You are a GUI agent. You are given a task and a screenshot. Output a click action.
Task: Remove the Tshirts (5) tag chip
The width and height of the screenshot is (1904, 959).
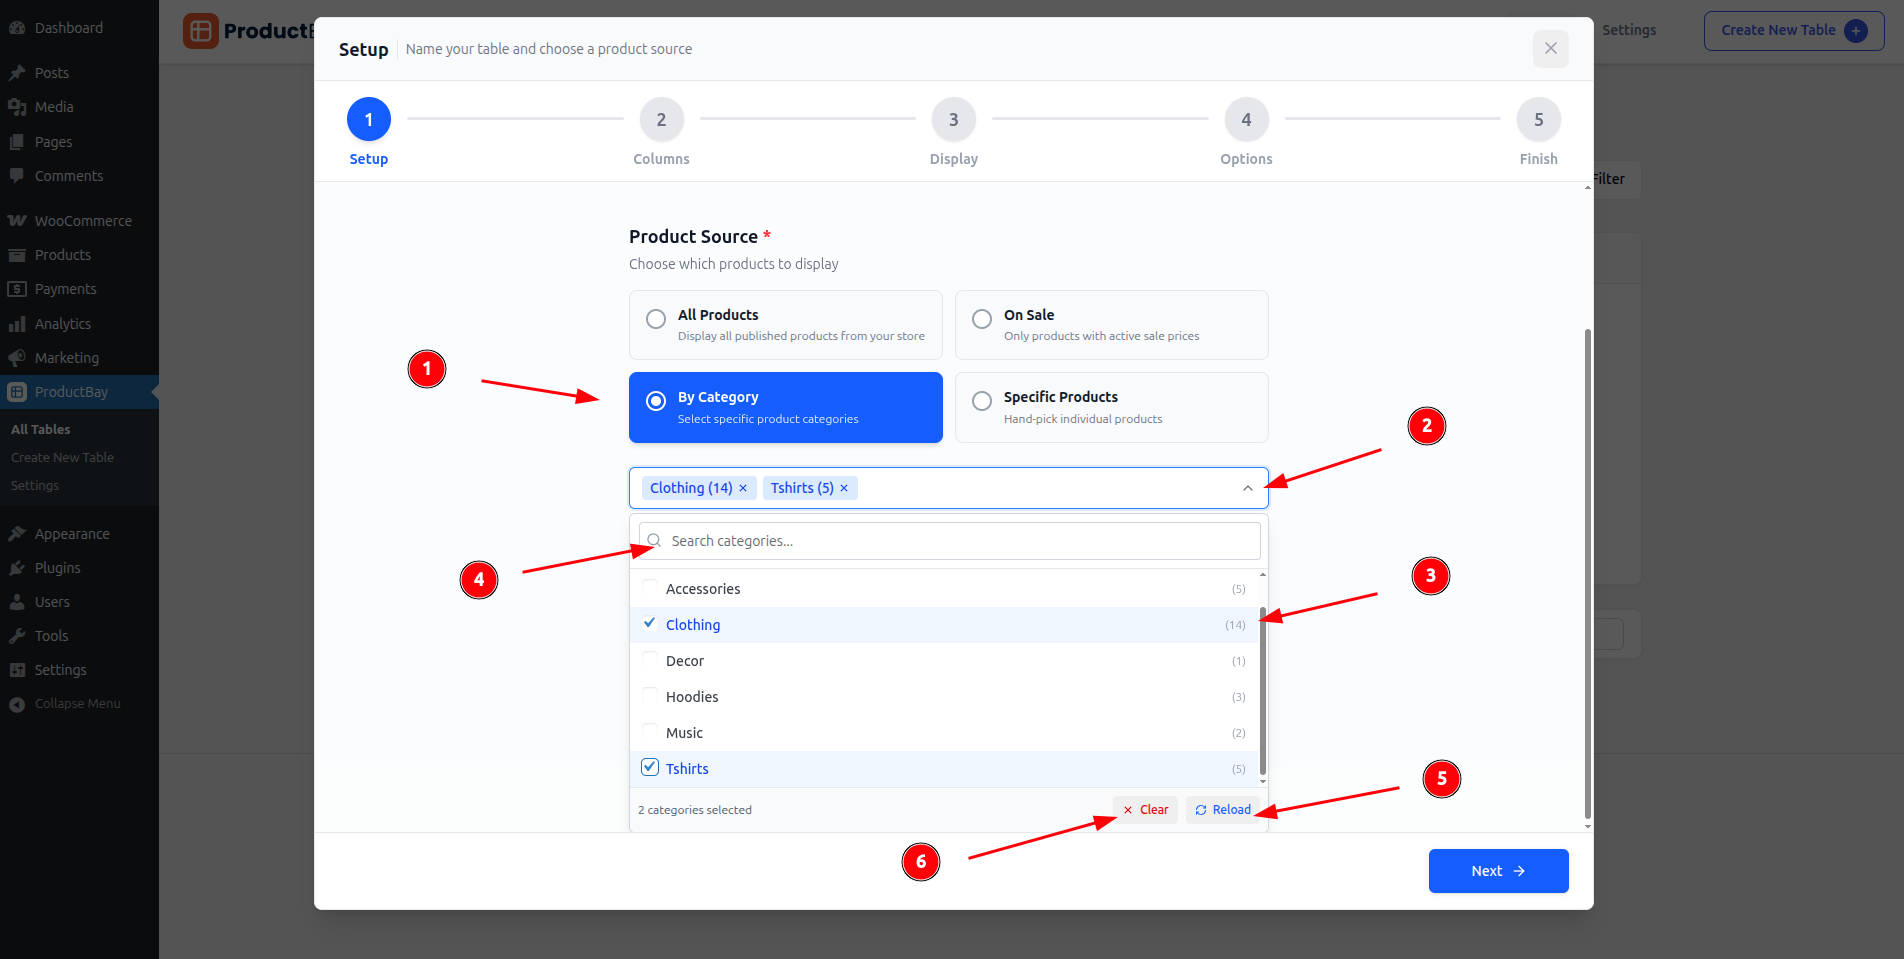[x=844, y=488]
